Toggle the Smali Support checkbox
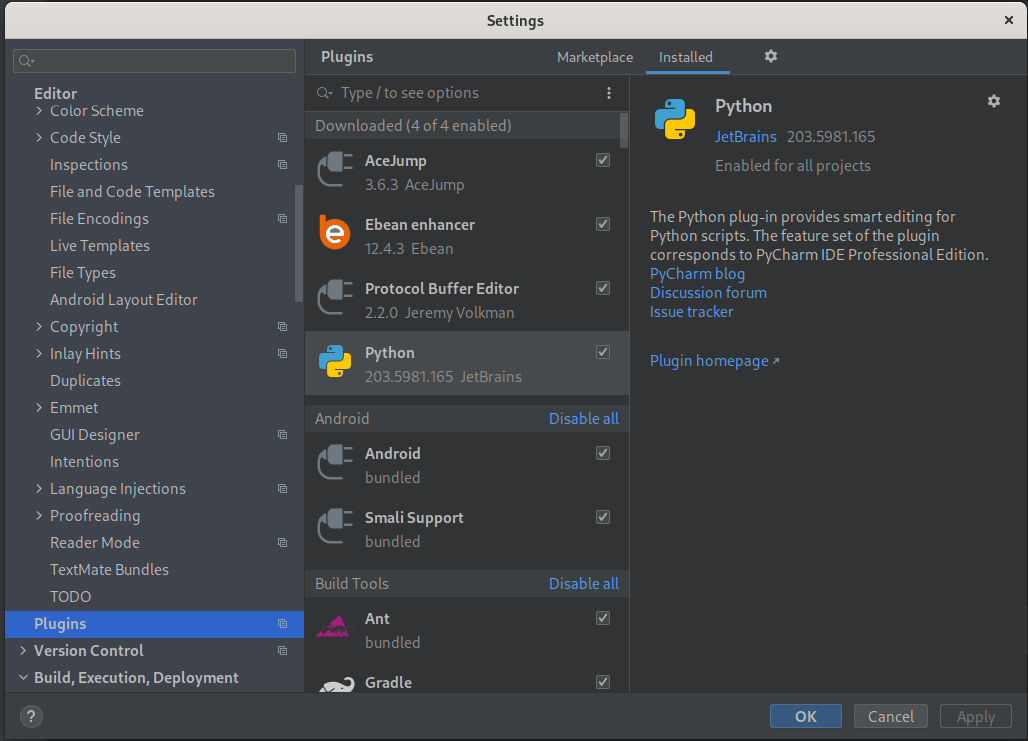 pyautogui.click(x=603, y=517)
